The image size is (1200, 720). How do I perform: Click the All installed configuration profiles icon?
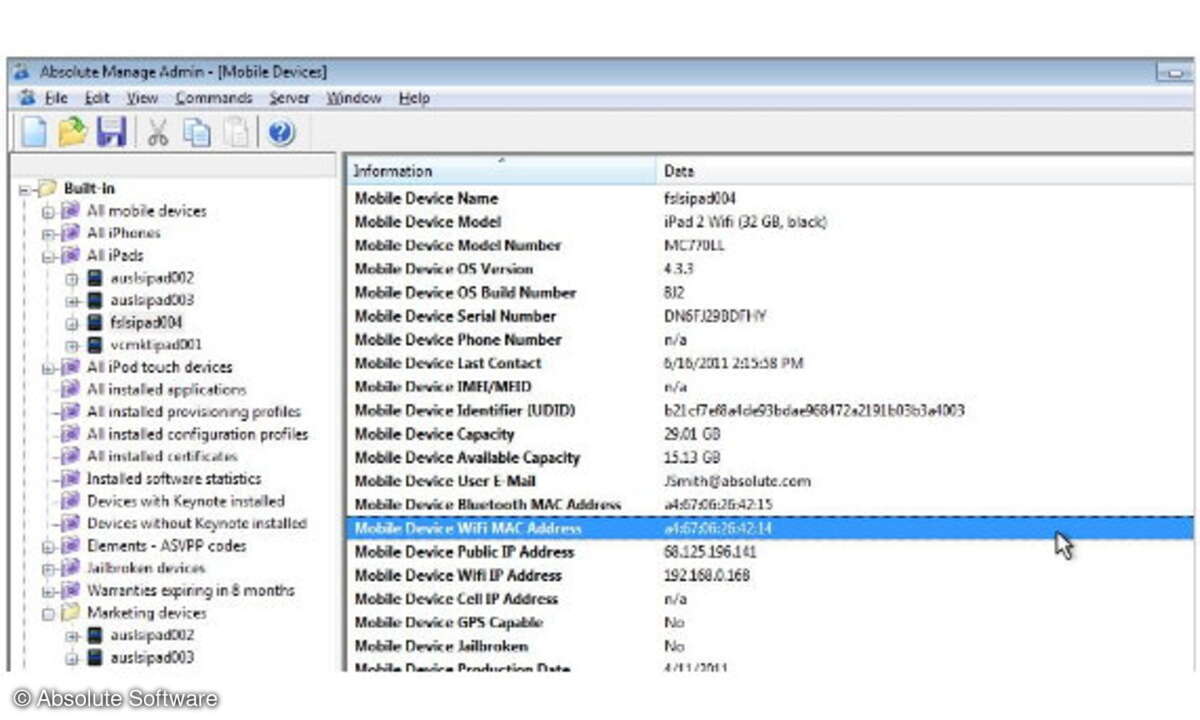point(70,434)
